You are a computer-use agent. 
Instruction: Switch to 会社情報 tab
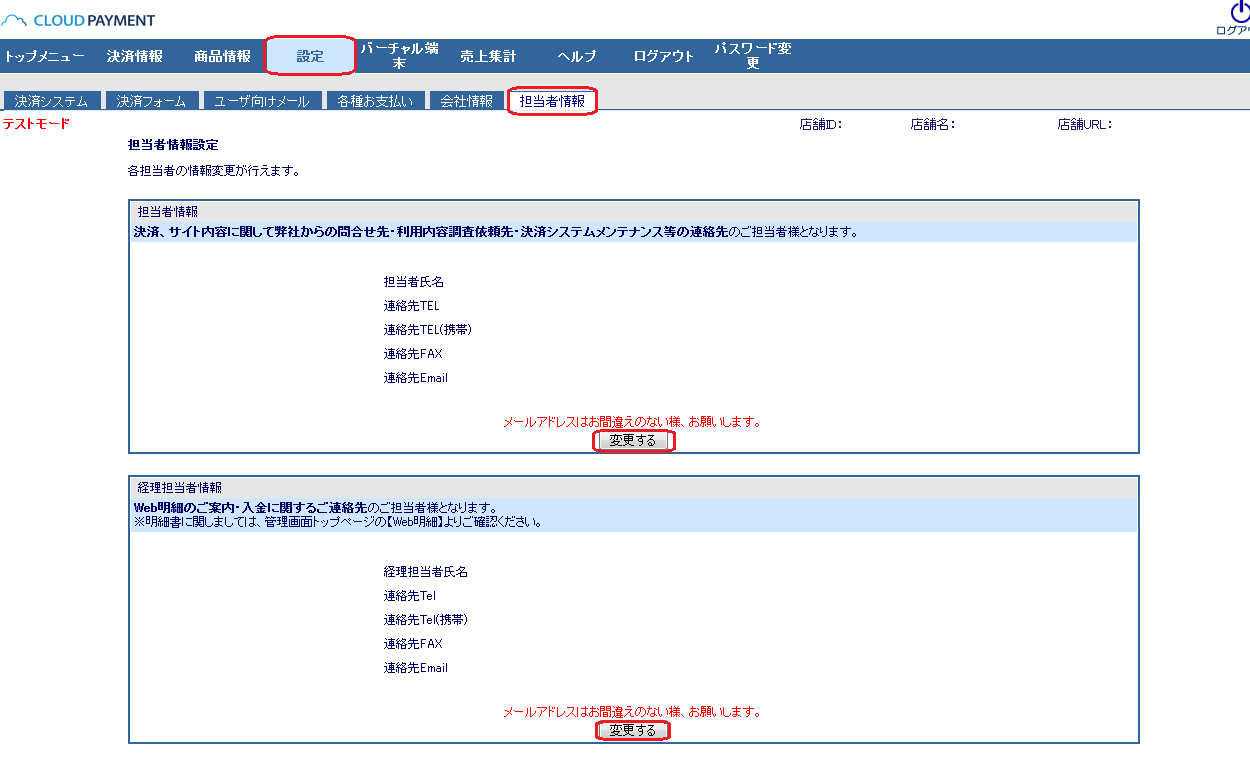point(467,101)
